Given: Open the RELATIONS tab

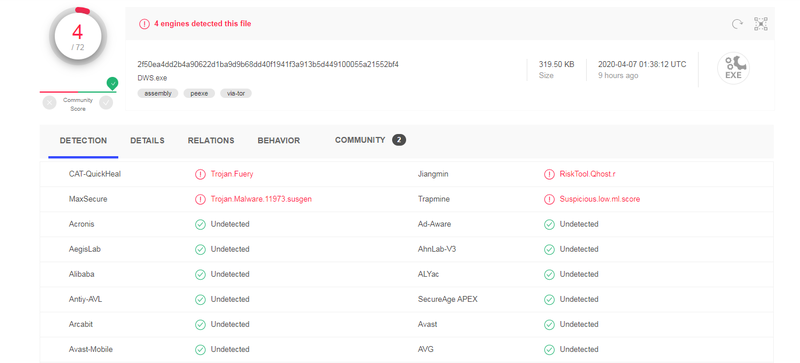Looking at the screenshot, I should [x=211, y=140].
